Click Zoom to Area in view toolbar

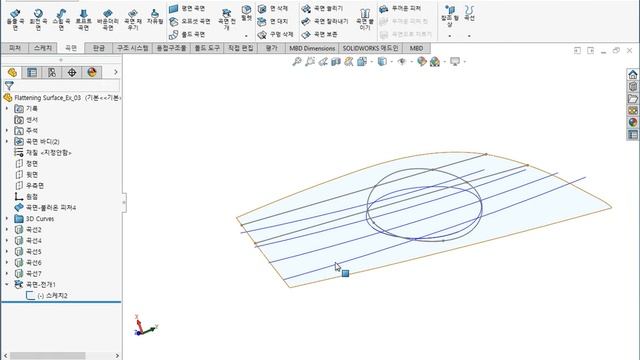tap(310, 62)
